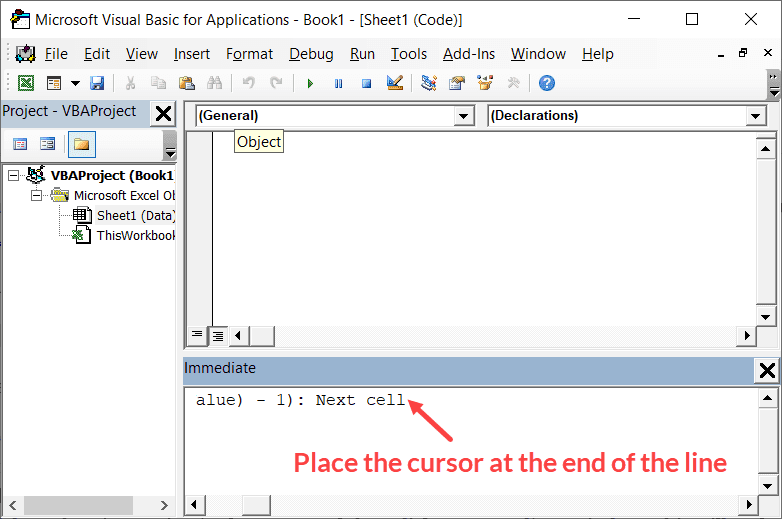Screen dimensions: 782x519
Task: Switch to Procedure View button
Action: tap(197, 336)
